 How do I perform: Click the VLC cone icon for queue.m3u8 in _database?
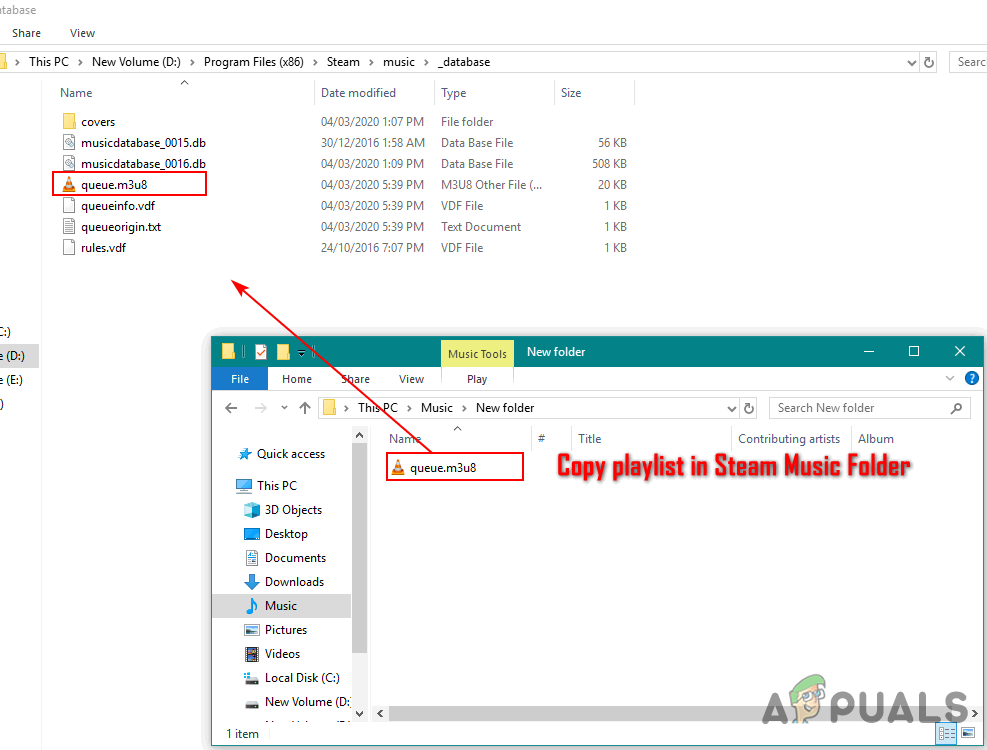[x=69, y=185]
